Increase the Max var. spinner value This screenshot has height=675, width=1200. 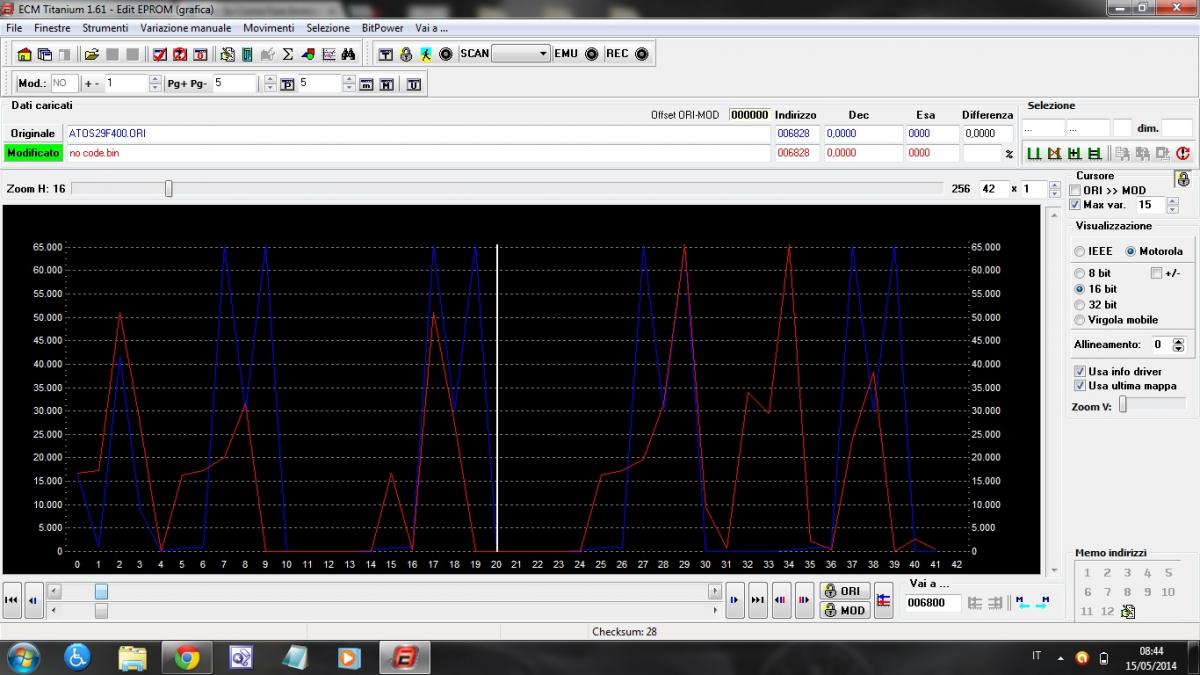pos(1173,201)
